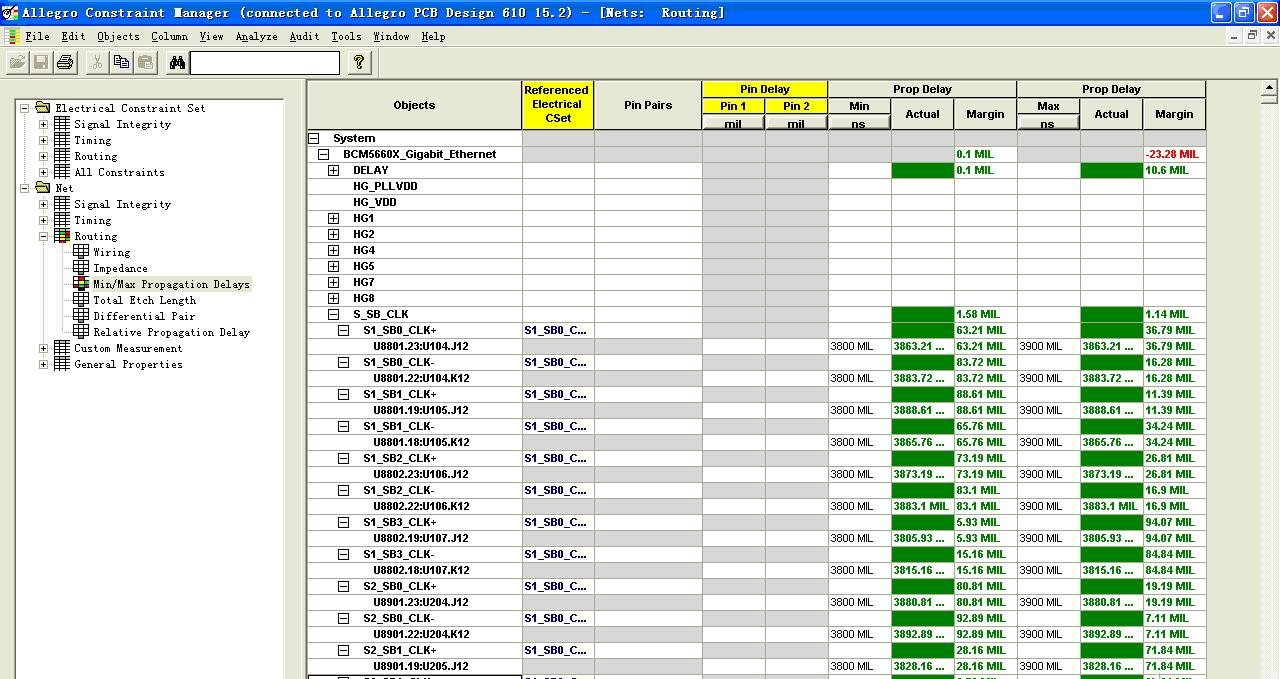Click inside the toolbar search text field
Viewport: 1280px width, 679px height.
pyautogui.click(x=264, y=63)
